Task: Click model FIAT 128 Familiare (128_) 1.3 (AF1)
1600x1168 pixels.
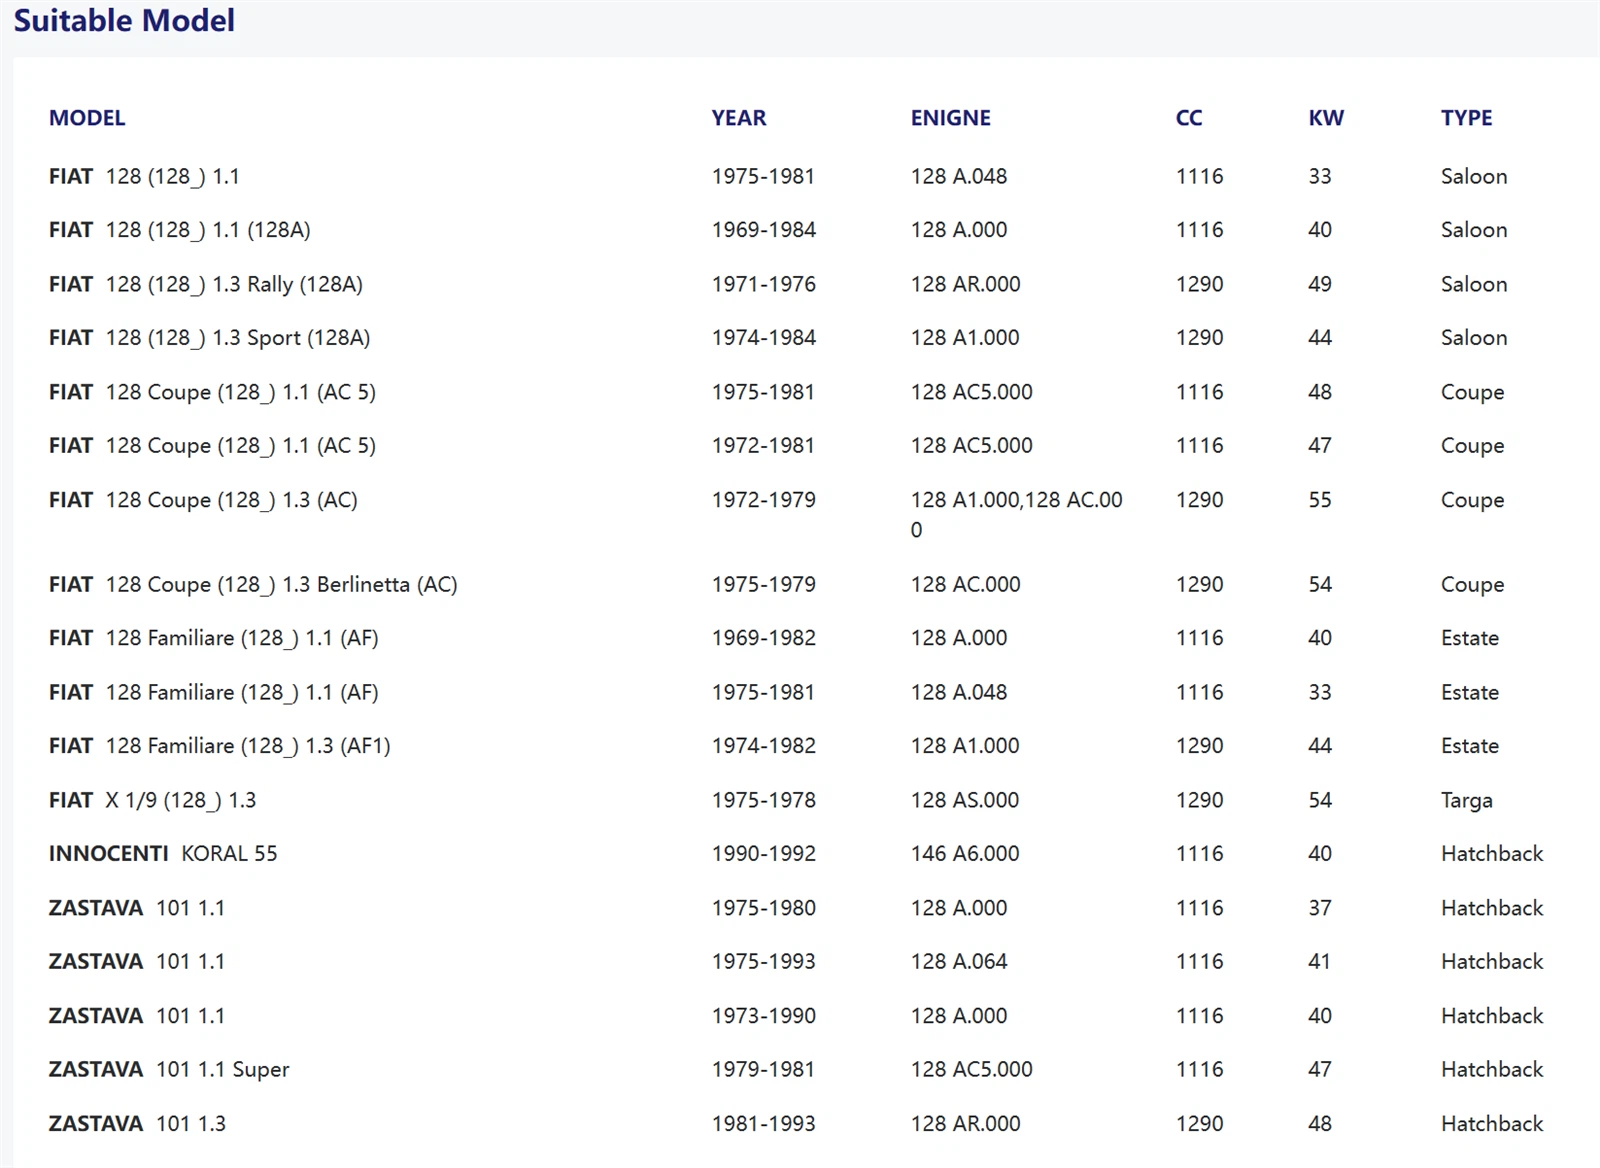Action: [x=220, y=746]
